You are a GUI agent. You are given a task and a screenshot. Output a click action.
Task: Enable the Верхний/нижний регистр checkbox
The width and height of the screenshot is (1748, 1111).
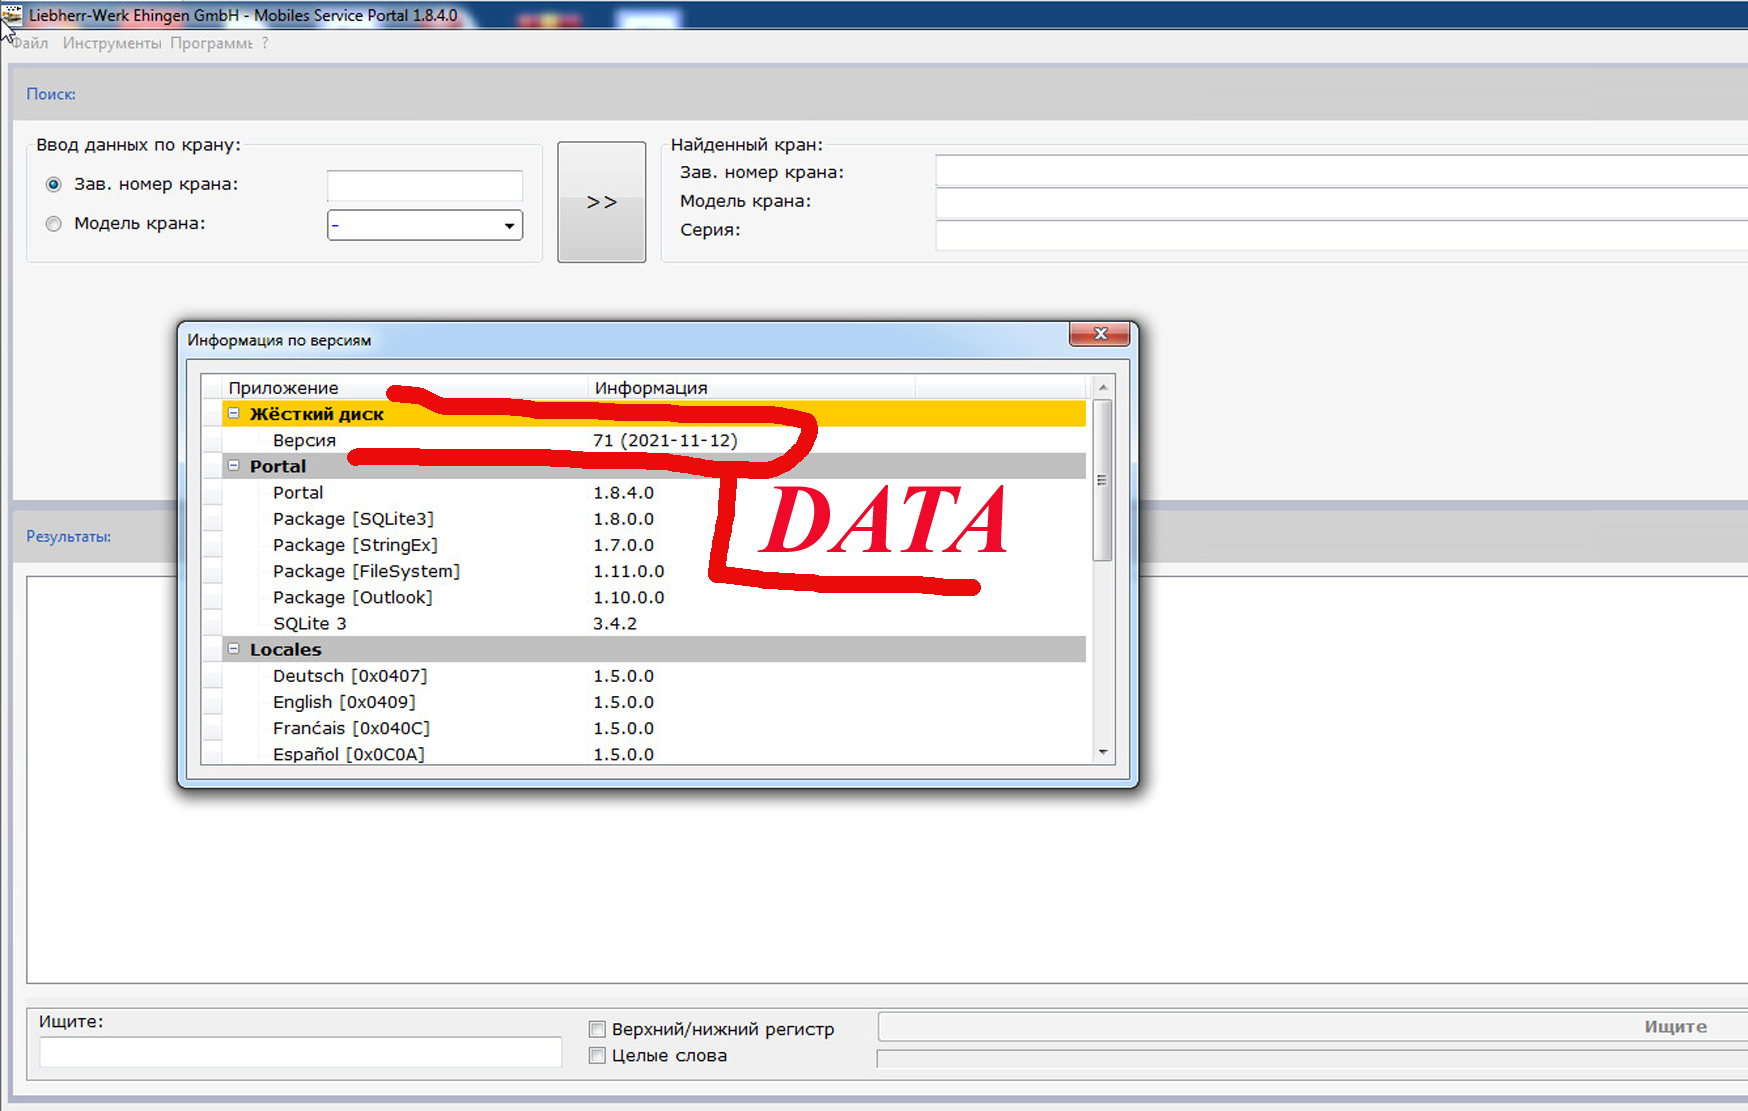597,1029
